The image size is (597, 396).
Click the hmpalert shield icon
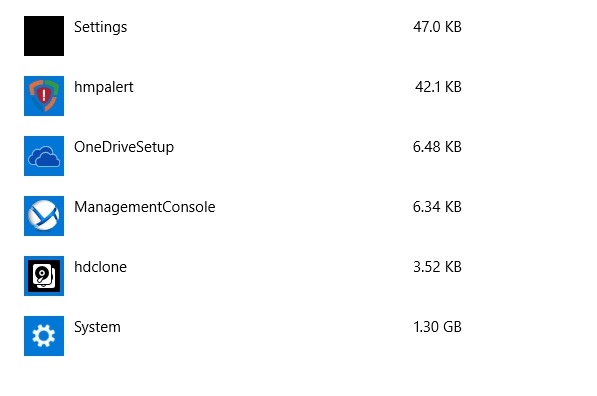coord(44,96)
